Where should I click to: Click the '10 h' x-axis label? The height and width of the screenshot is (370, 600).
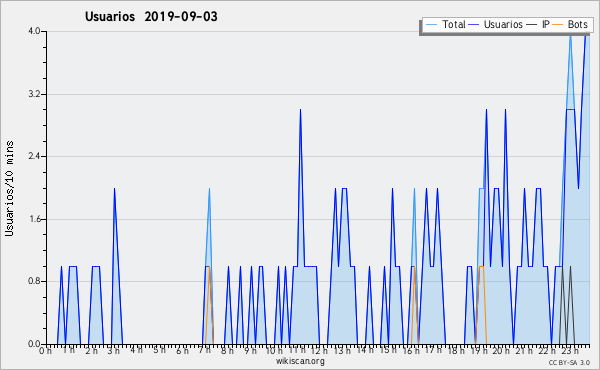tap(274, 350)
